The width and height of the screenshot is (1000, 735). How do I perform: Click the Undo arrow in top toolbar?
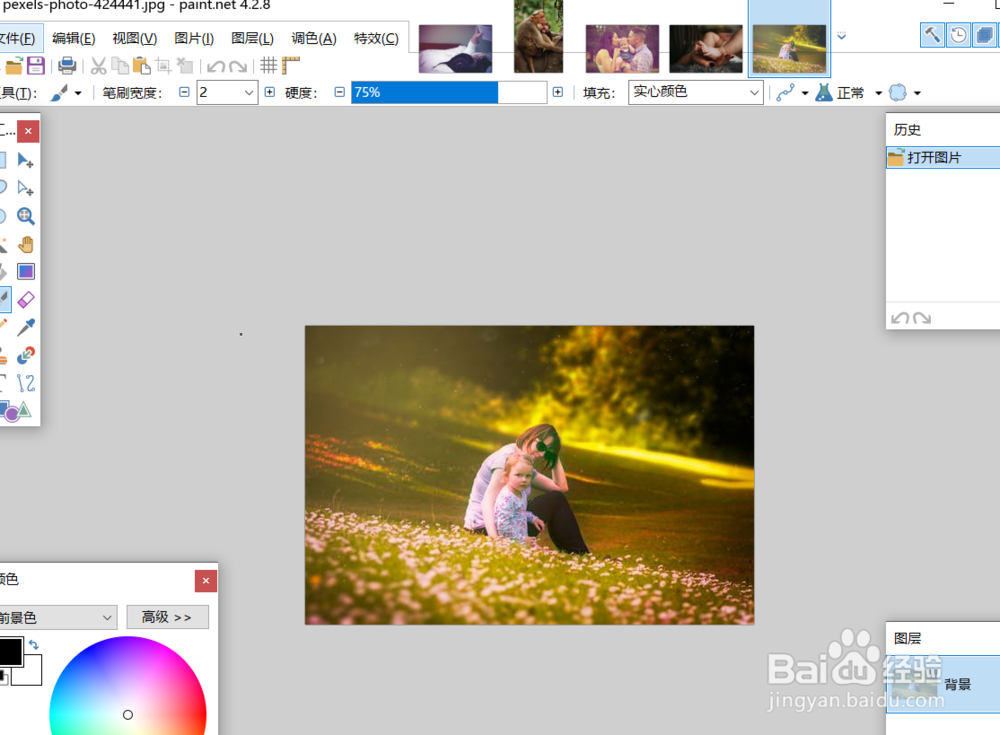216,66
